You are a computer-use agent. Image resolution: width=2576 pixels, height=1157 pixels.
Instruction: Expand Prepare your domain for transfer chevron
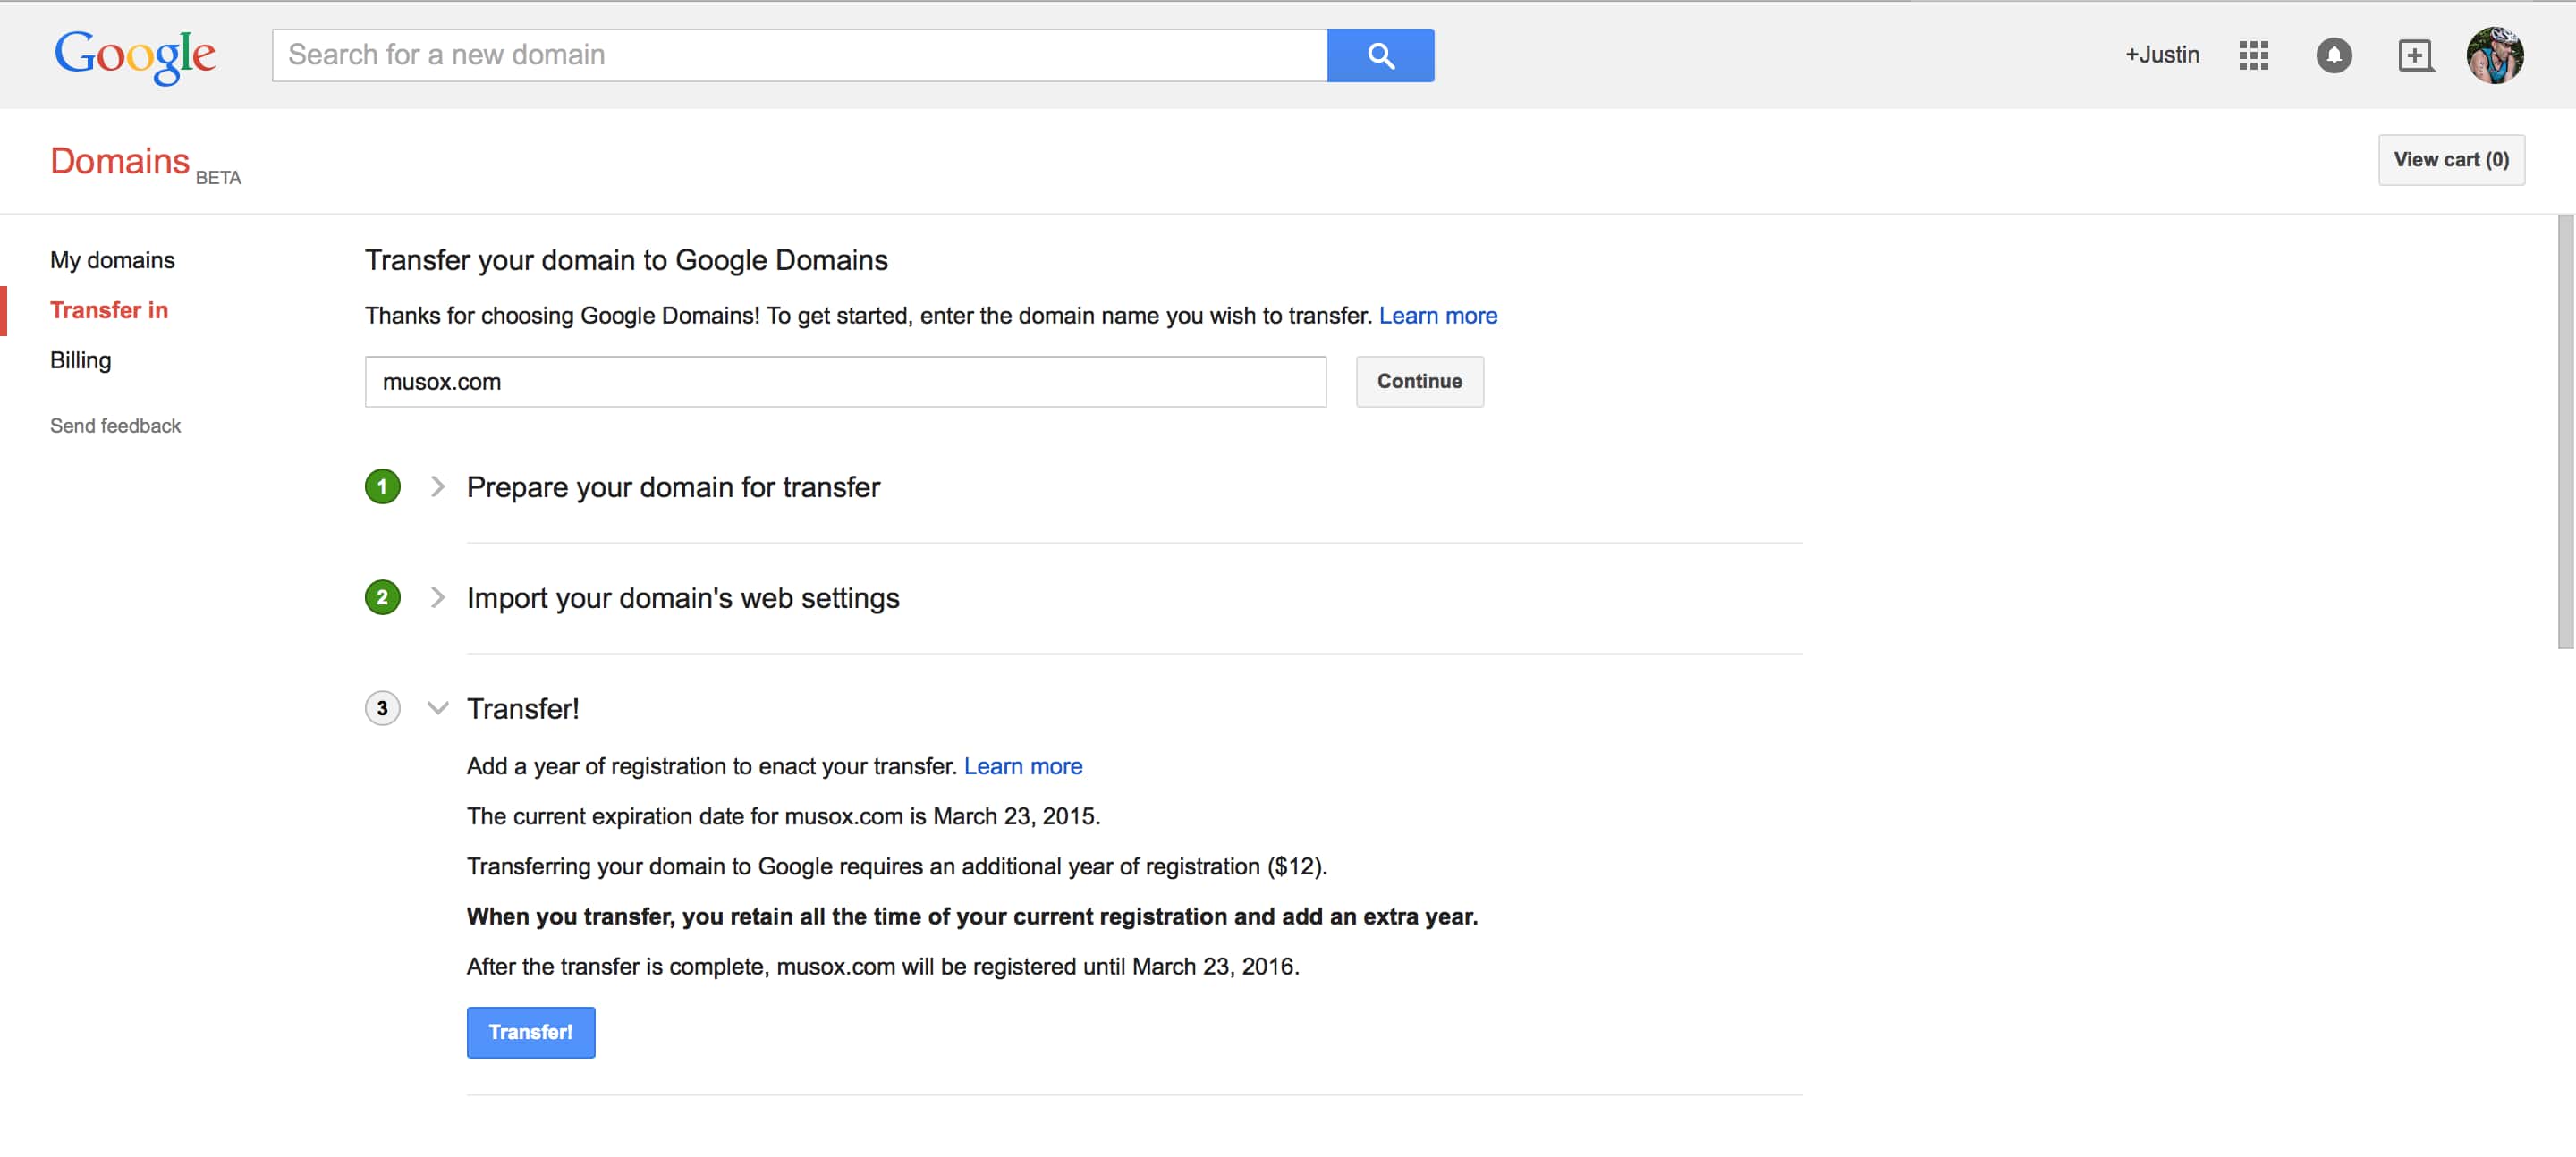[x=437, y=487]
